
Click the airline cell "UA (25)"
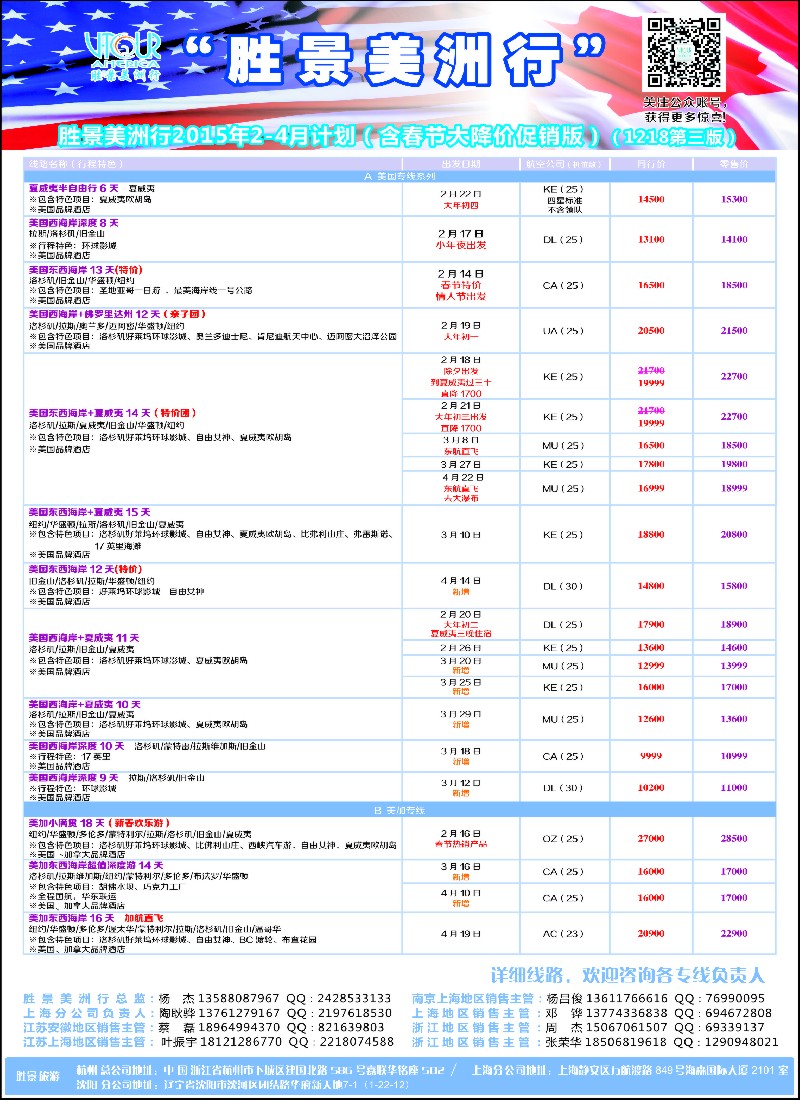tap(564, 330)
